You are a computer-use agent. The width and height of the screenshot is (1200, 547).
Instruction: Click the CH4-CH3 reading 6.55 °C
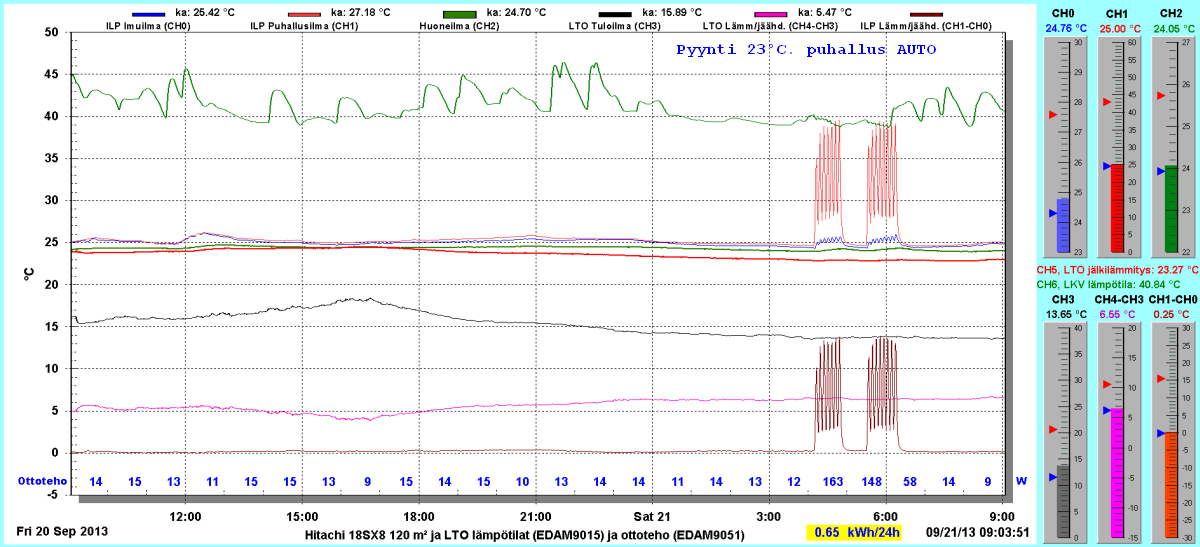click(x=1118, y=313)
